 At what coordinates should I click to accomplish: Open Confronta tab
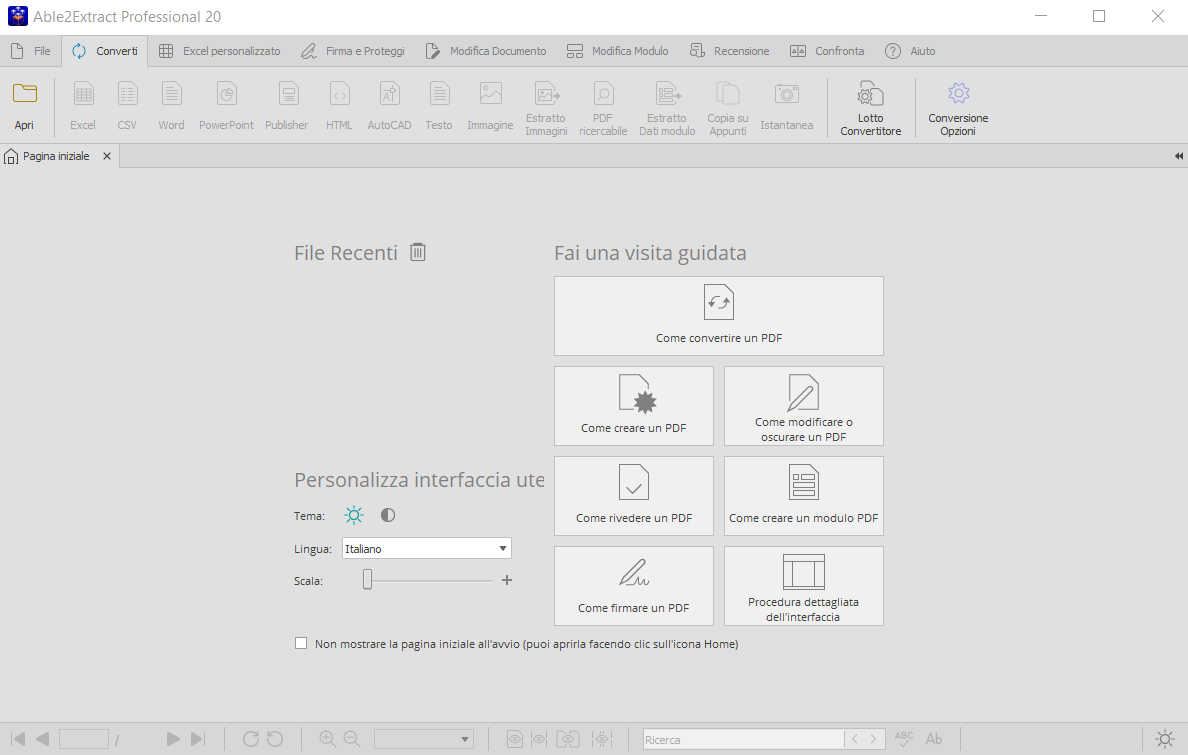pyautogui.click(x=827, y=51)
